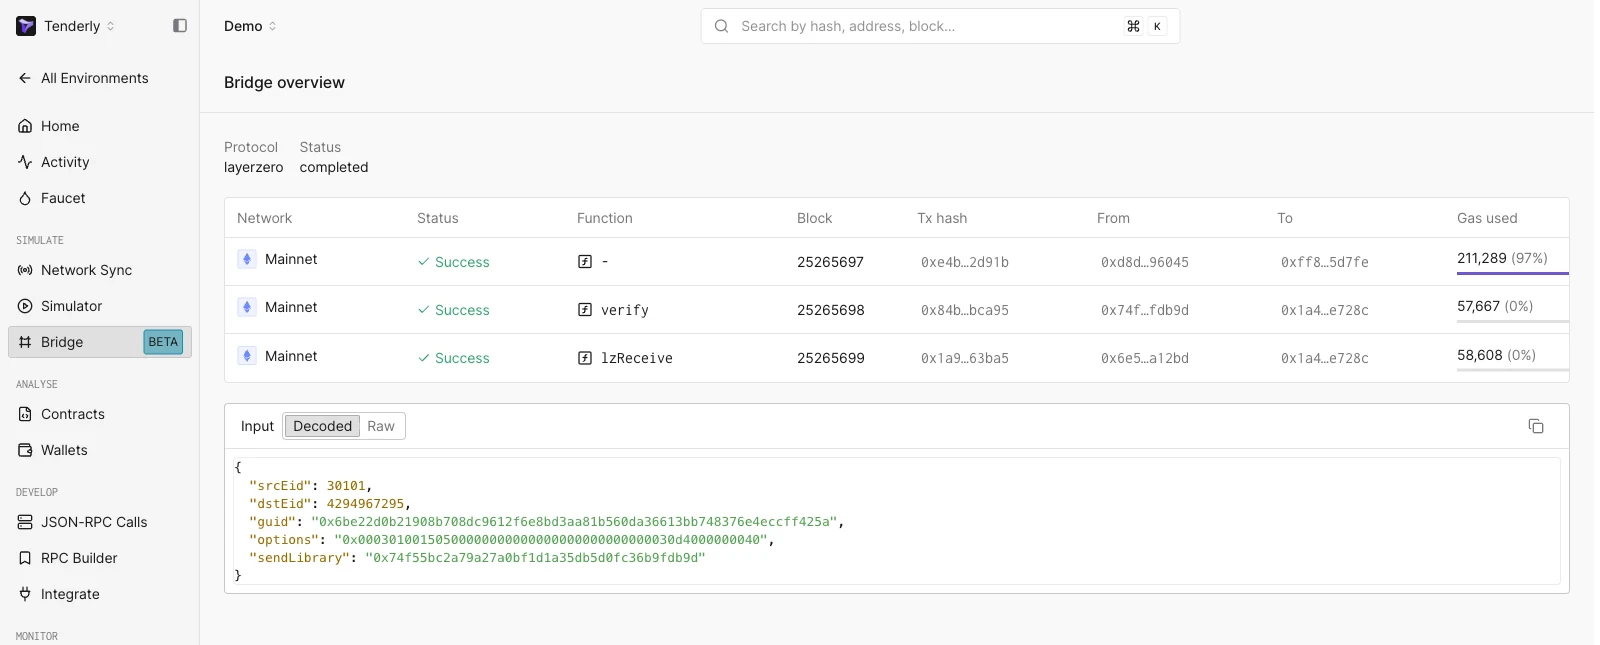Click the Network column header

(264, 218)
